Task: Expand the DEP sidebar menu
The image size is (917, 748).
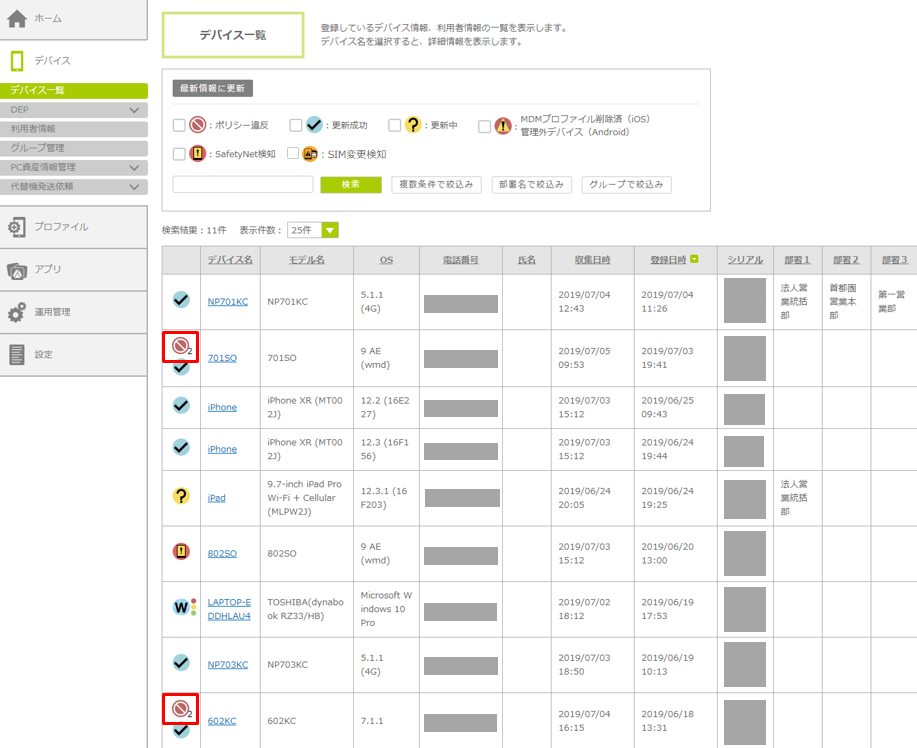Action: [x=134, y=110]
